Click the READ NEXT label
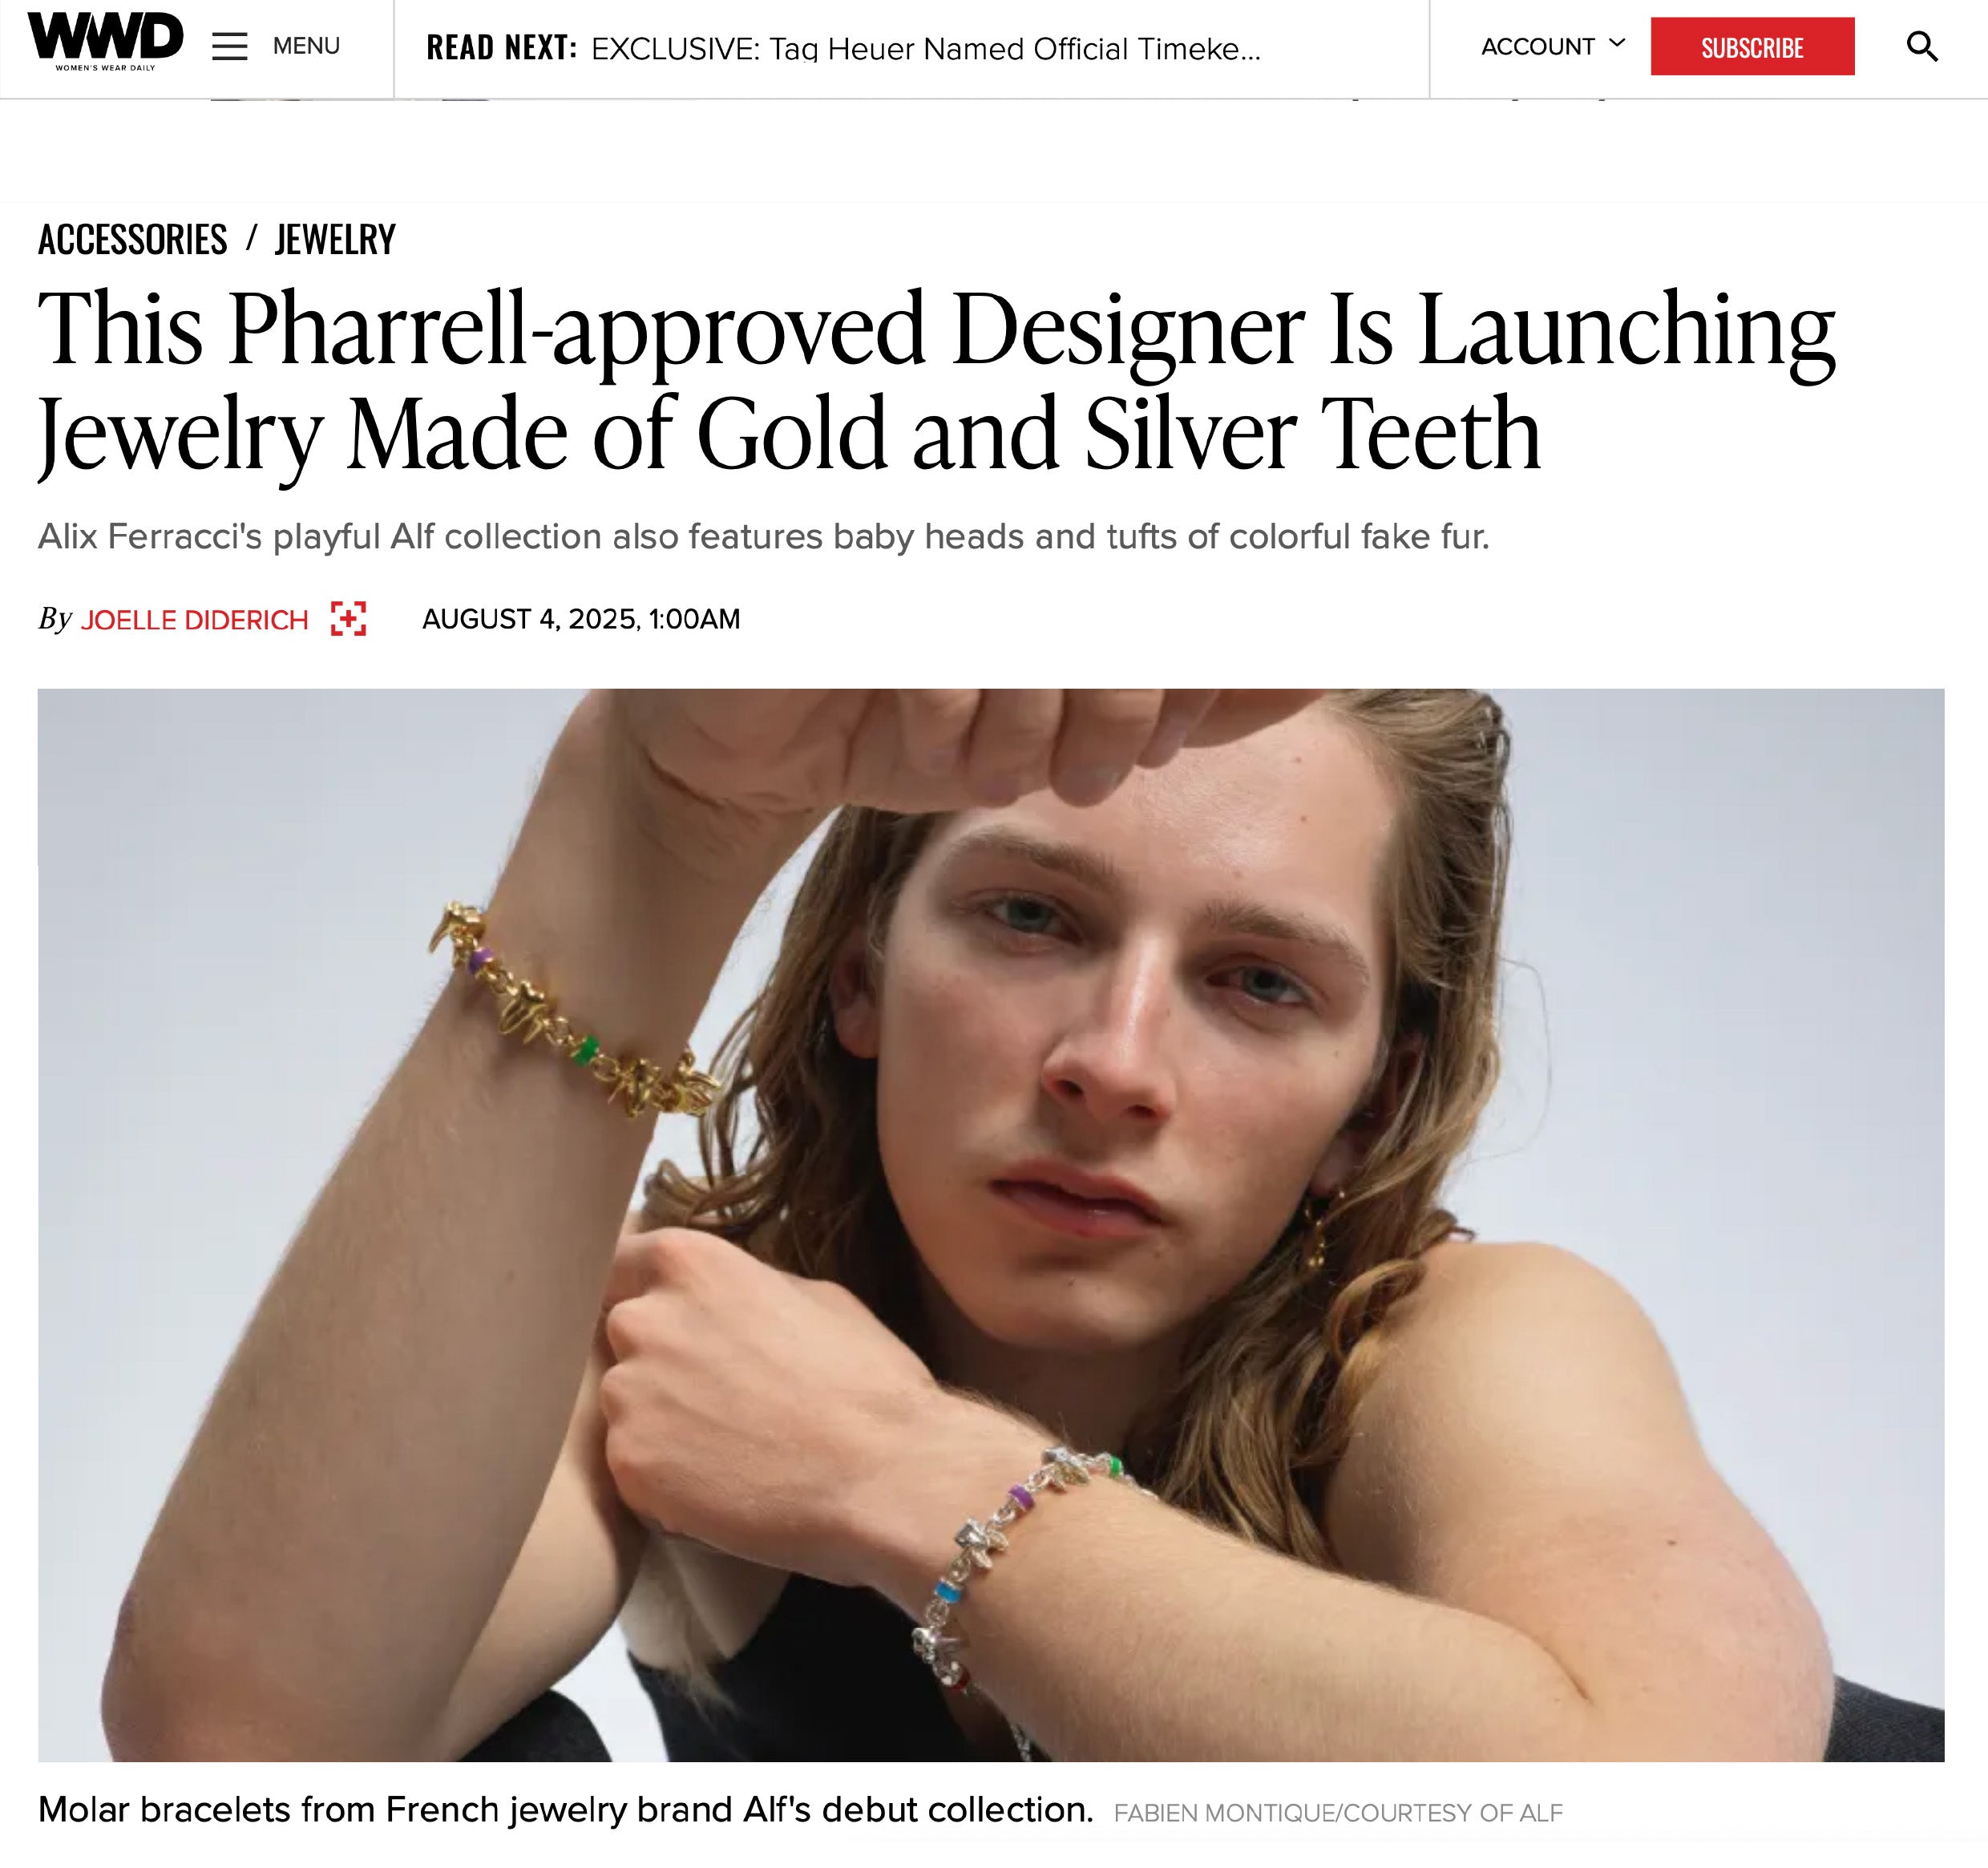Image resolution: width=1988 pixels, height=1868 pixels. pos(502,47)
